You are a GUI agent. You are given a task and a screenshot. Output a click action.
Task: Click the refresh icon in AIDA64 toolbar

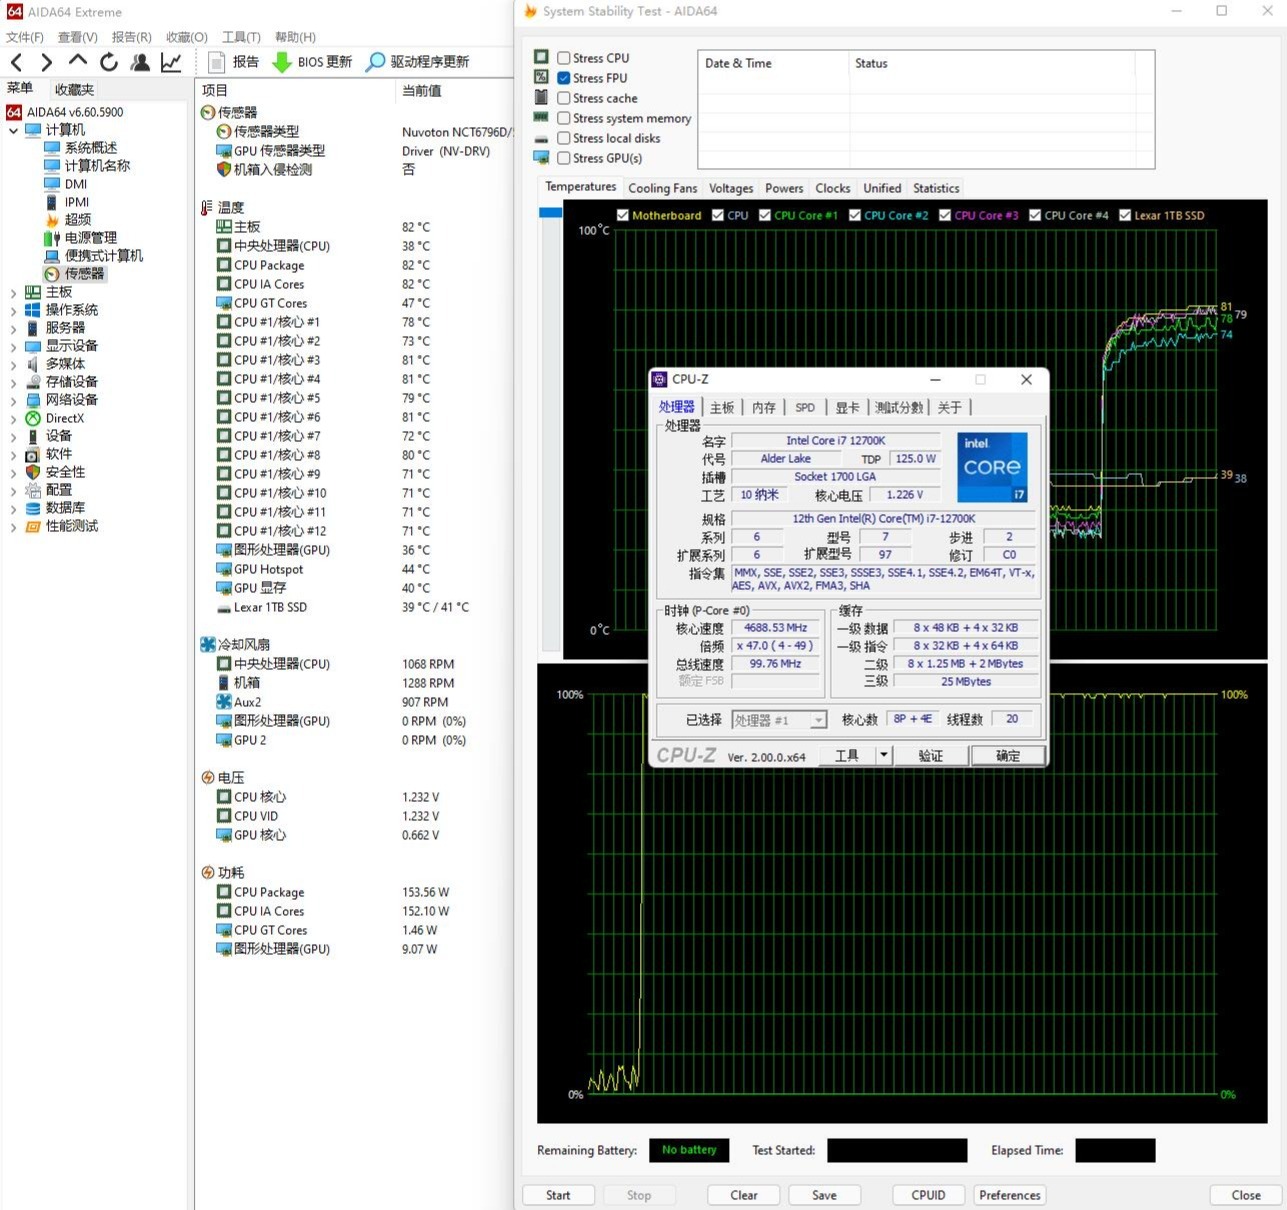click(109, 62)
